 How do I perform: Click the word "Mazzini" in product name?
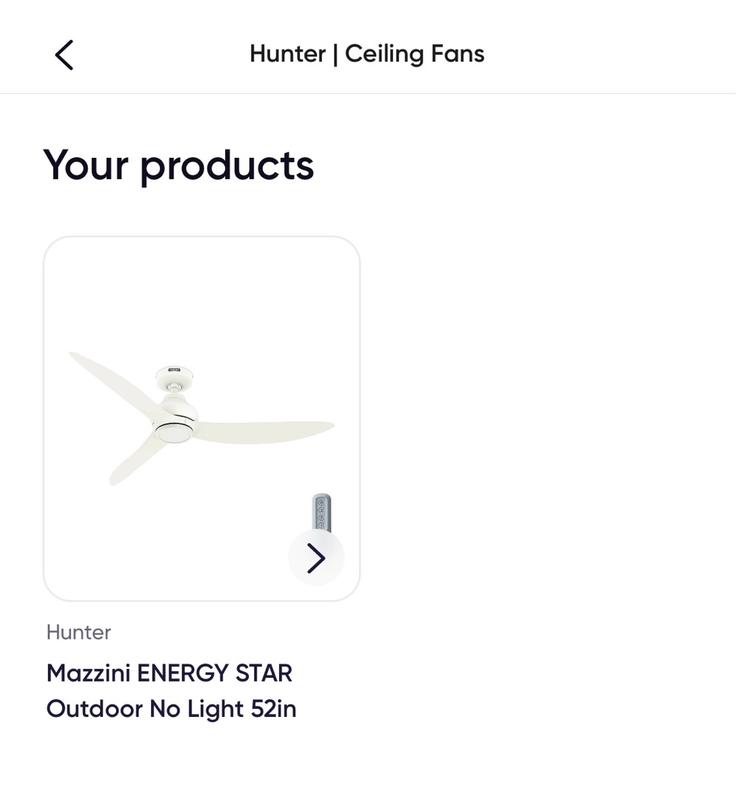click(88, 673)
